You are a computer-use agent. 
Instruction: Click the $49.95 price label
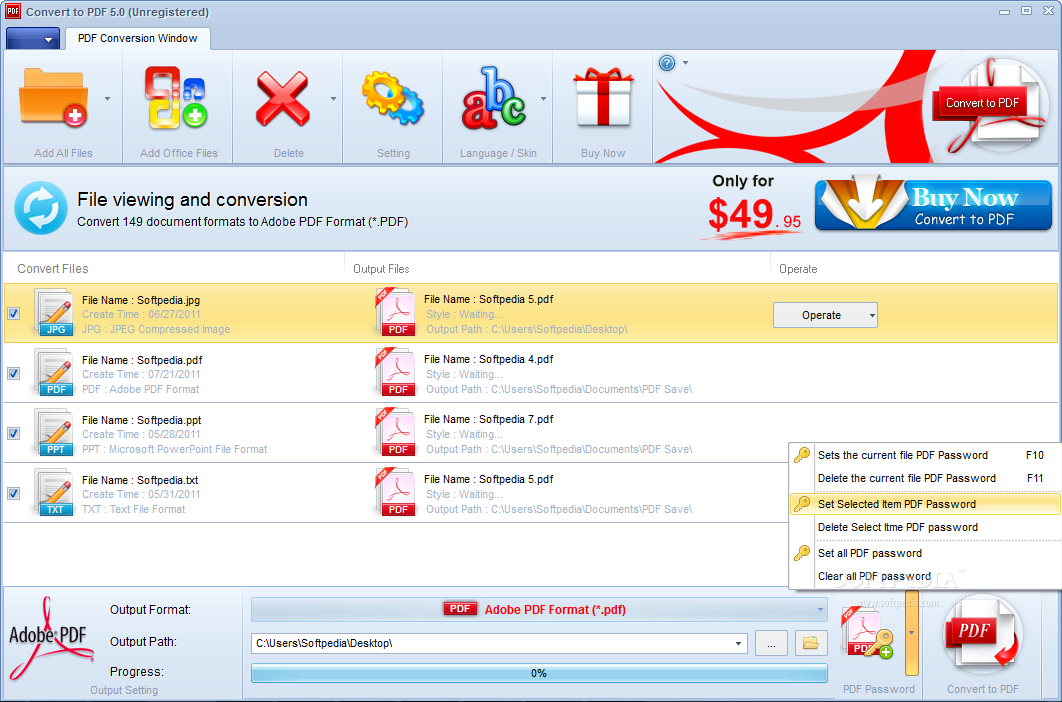[x=754, y=215]
